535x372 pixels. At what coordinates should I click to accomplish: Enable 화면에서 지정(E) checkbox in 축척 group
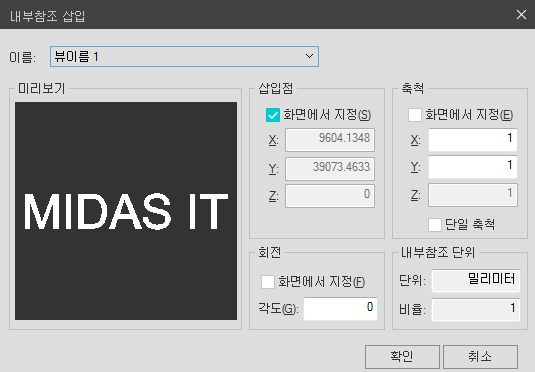pos(415,115)
